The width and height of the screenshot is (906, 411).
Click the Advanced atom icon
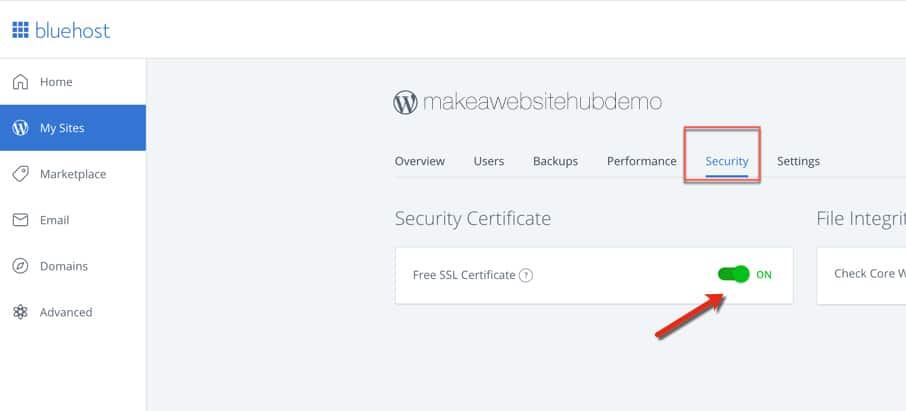coord(20,312)
